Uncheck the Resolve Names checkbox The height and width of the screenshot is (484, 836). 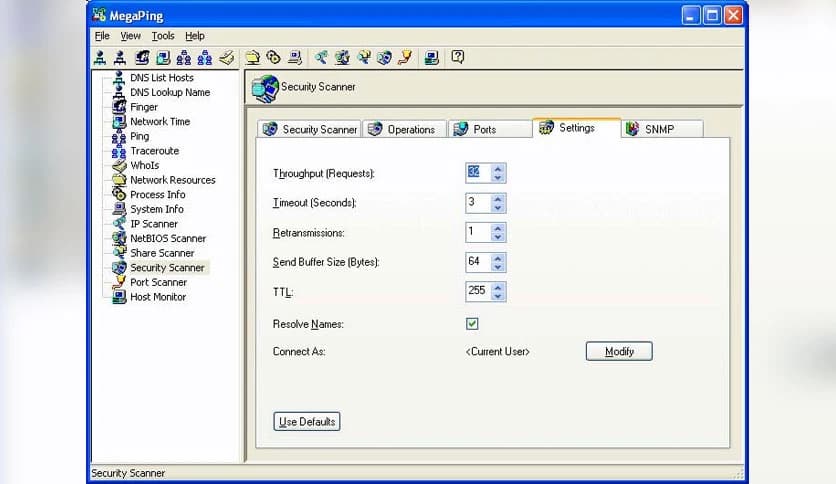(x=472, y=324)
